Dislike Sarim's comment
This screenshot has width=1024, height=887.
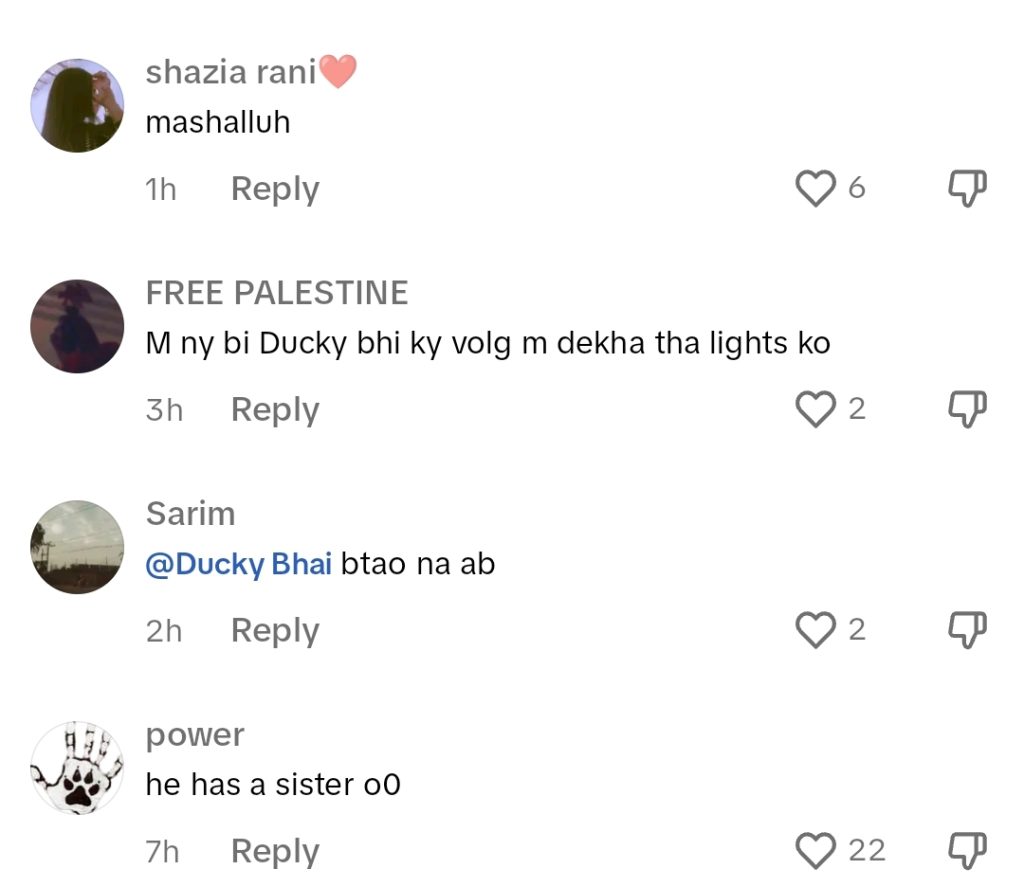click(967, 630)
